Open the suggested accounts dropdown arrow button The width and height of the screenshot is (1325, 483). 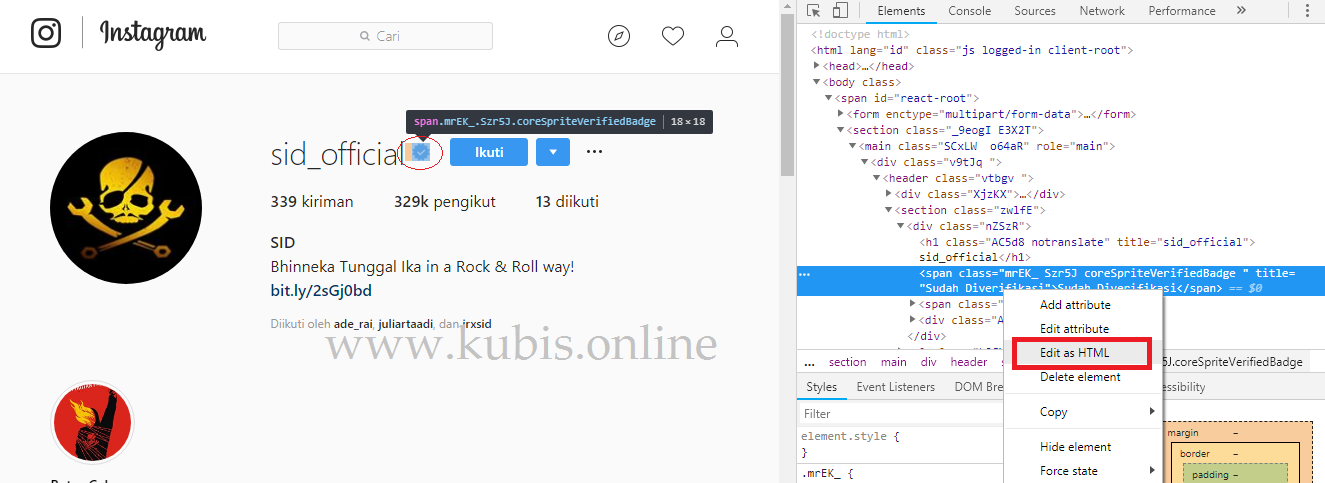(553, 152)
